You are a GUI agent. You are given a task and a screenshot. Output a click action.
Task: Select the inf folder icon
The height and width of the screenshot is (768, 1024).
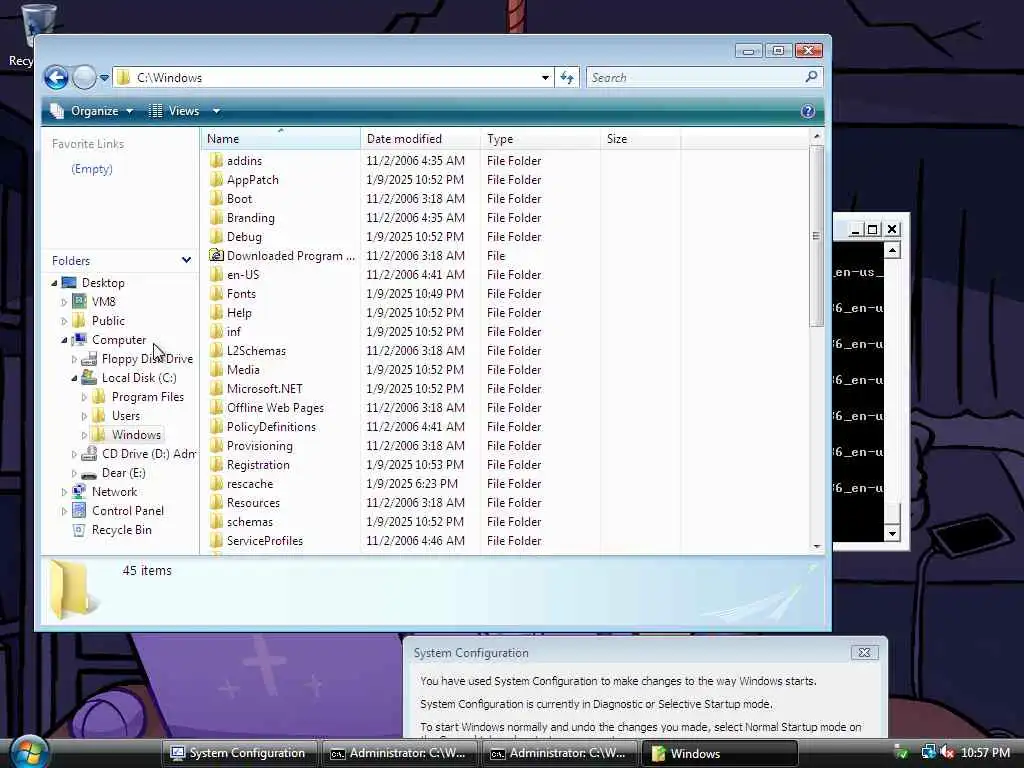[216, 332]
